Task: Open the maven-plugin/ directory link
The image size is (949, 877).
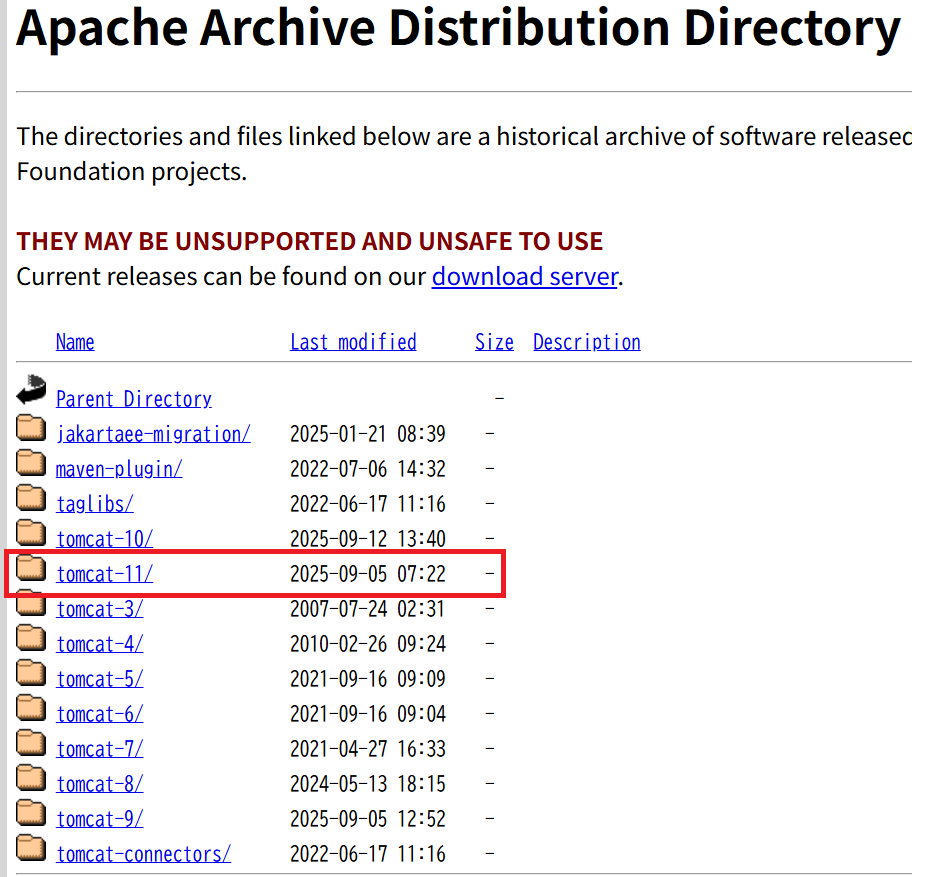Action: (119, 469)
